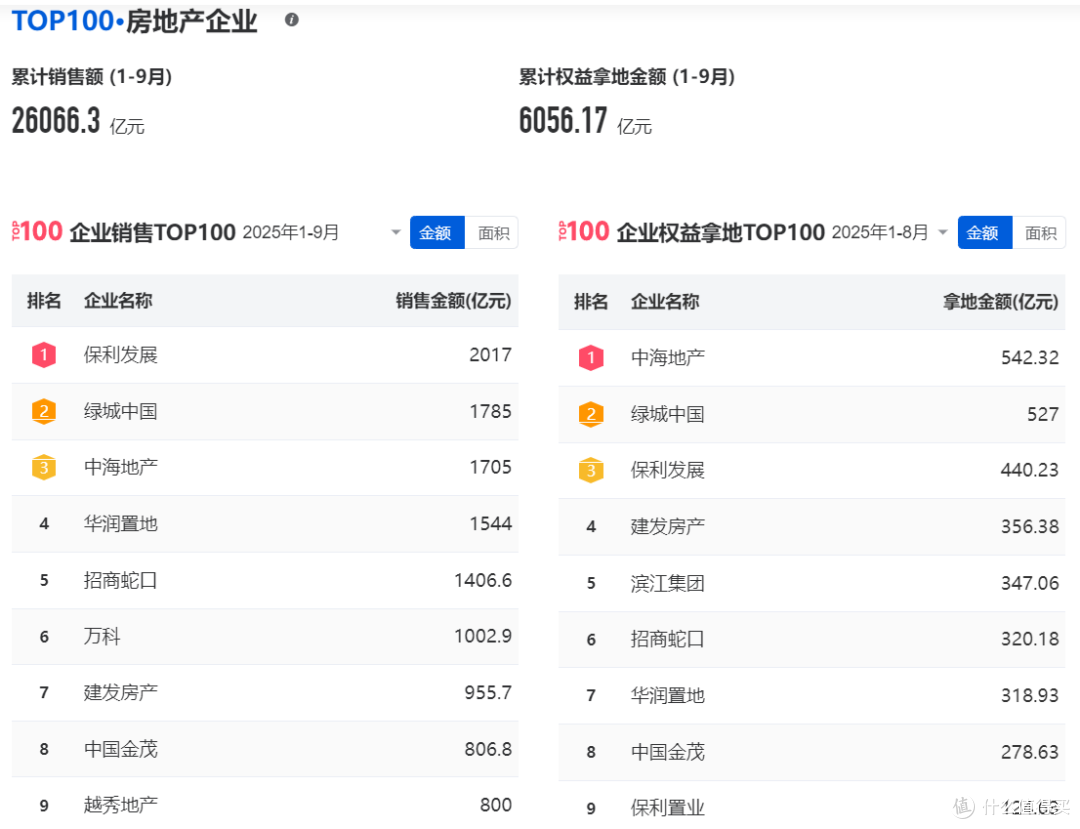The height and width of the screenshot is (829, 1080).
Task: Click 滨江集团 in the land ranking
Action: [667, 583]
